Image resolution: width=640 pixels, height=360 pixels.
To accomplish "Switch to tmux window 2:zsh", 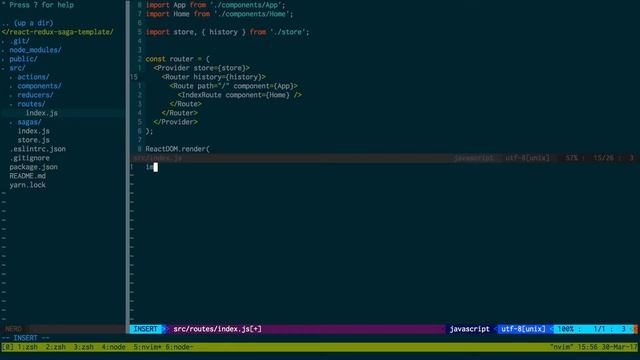I will (56, 347).
